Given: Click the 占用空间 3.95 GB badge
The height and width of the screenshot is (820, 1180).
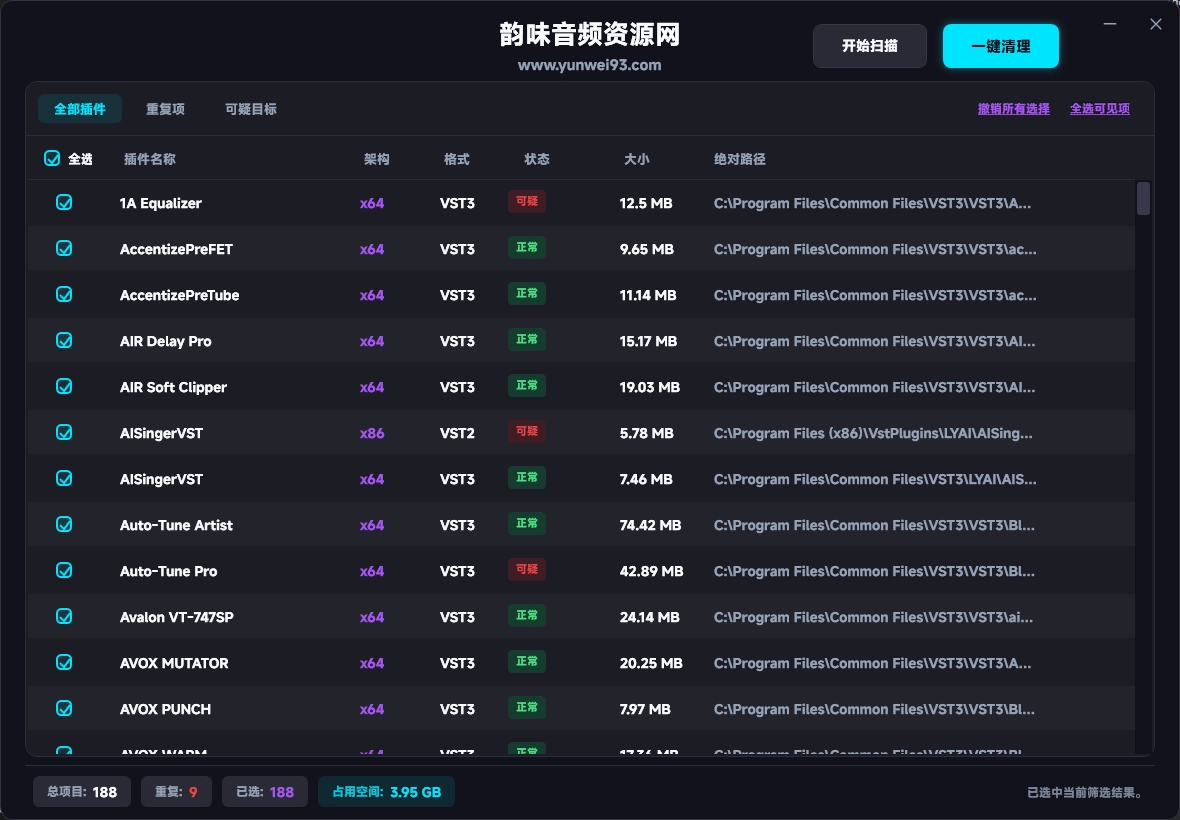Looking at the screenshot, I should point(387,791).
